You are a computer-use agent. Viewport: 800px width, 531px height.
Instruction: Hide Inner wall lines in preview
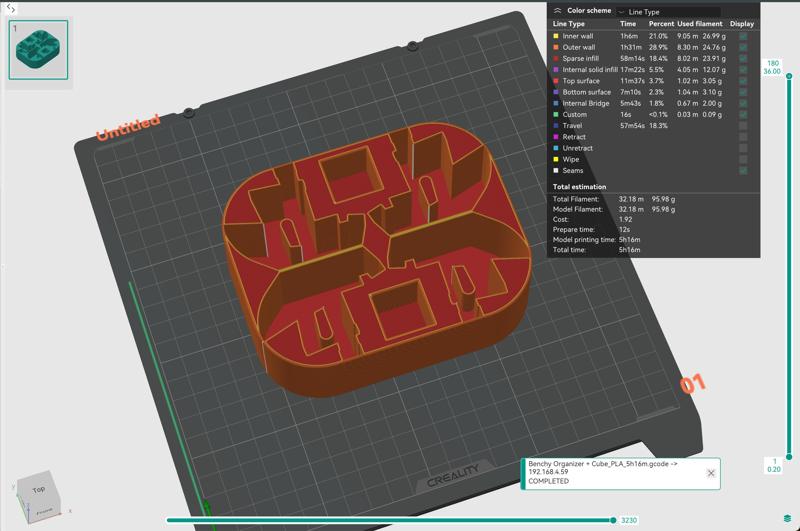[742, 36]
